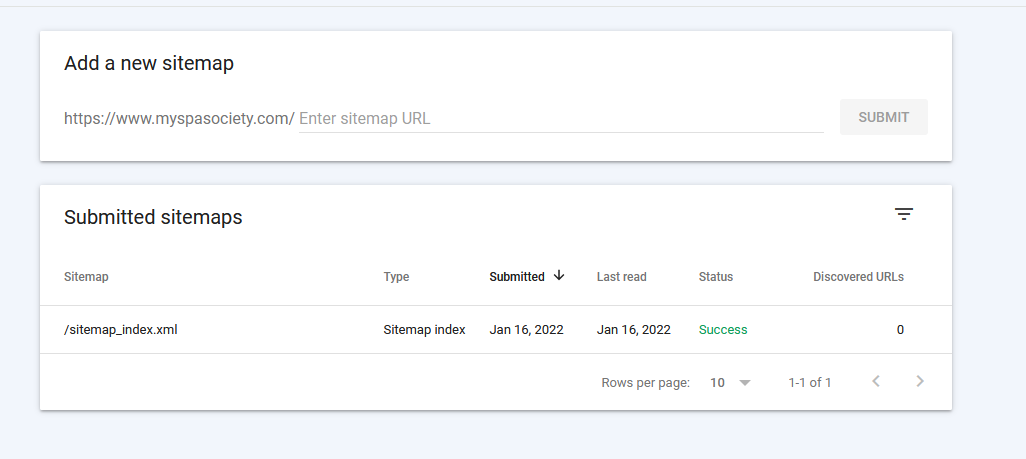Select the Sitemap index type cell
1026x459 pixels.
(x=425, y=330)
